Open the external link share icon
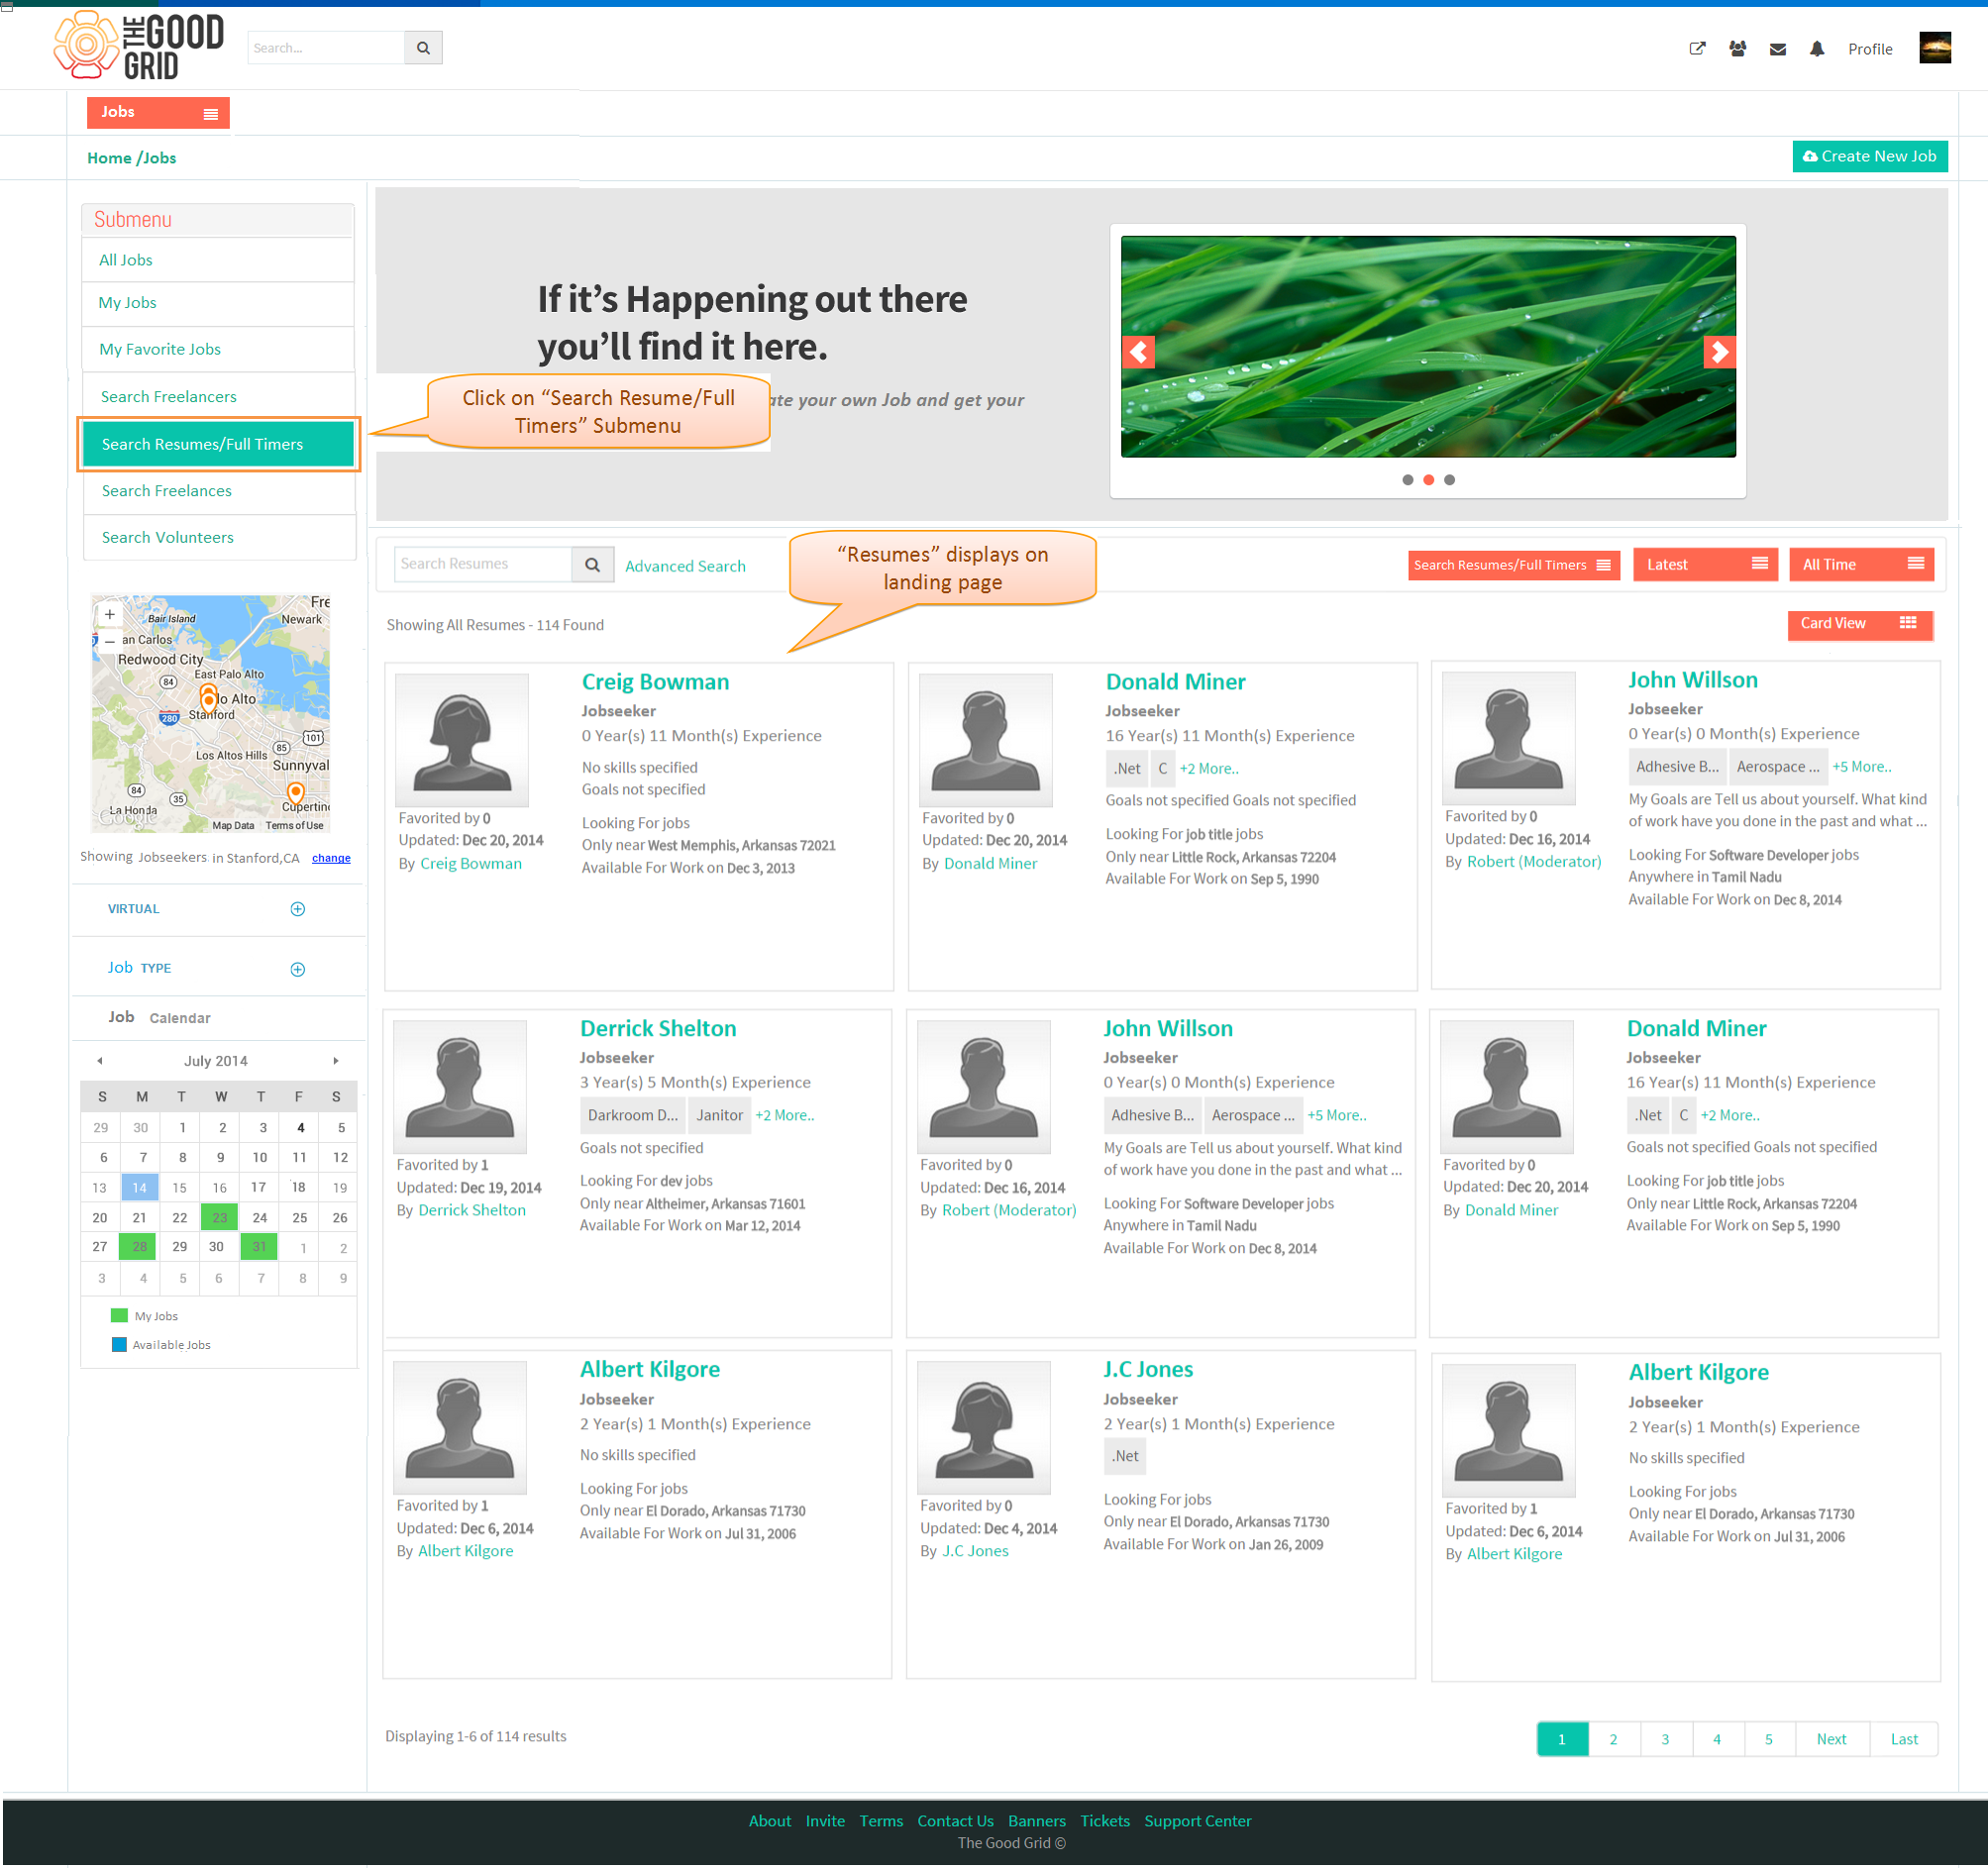Viewport: 1988px width, 1868px height. (1697, 49)
